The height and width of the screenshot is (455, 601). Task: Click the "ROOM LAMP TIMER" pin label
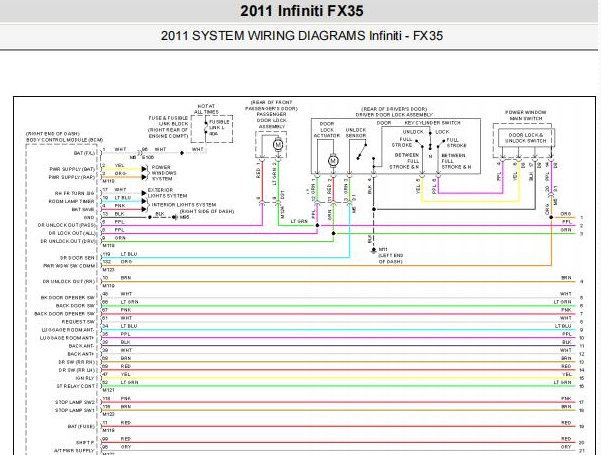[x=71, y=201]
